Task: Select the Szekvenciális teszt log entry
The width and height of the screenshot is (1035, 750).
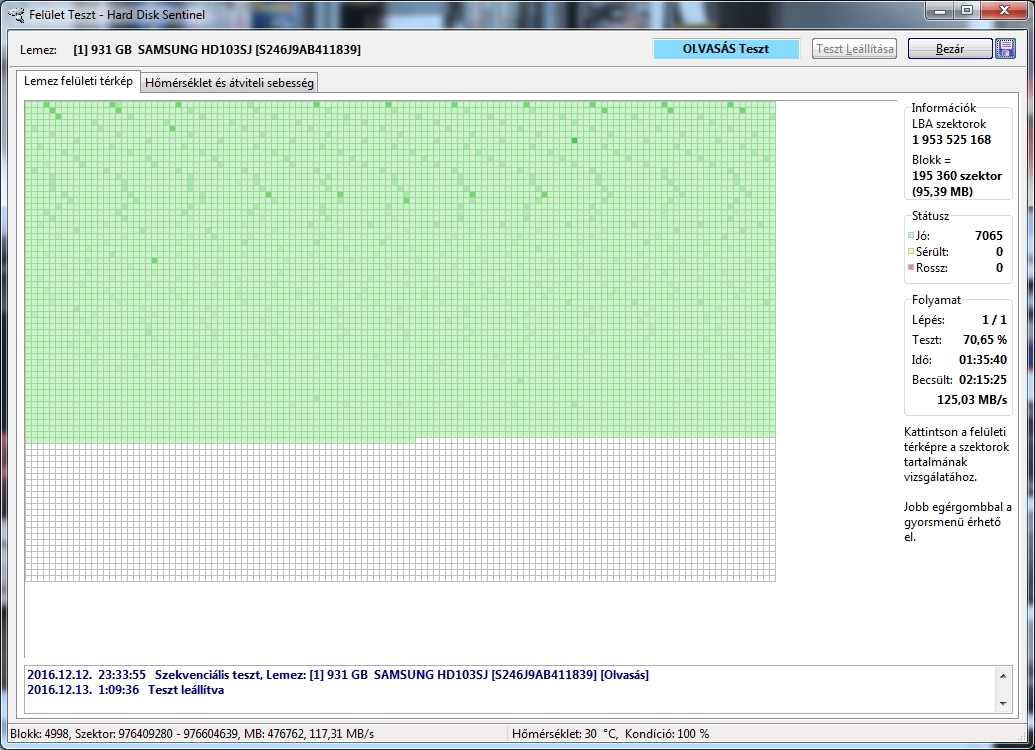Action: [x=338, y=675]
